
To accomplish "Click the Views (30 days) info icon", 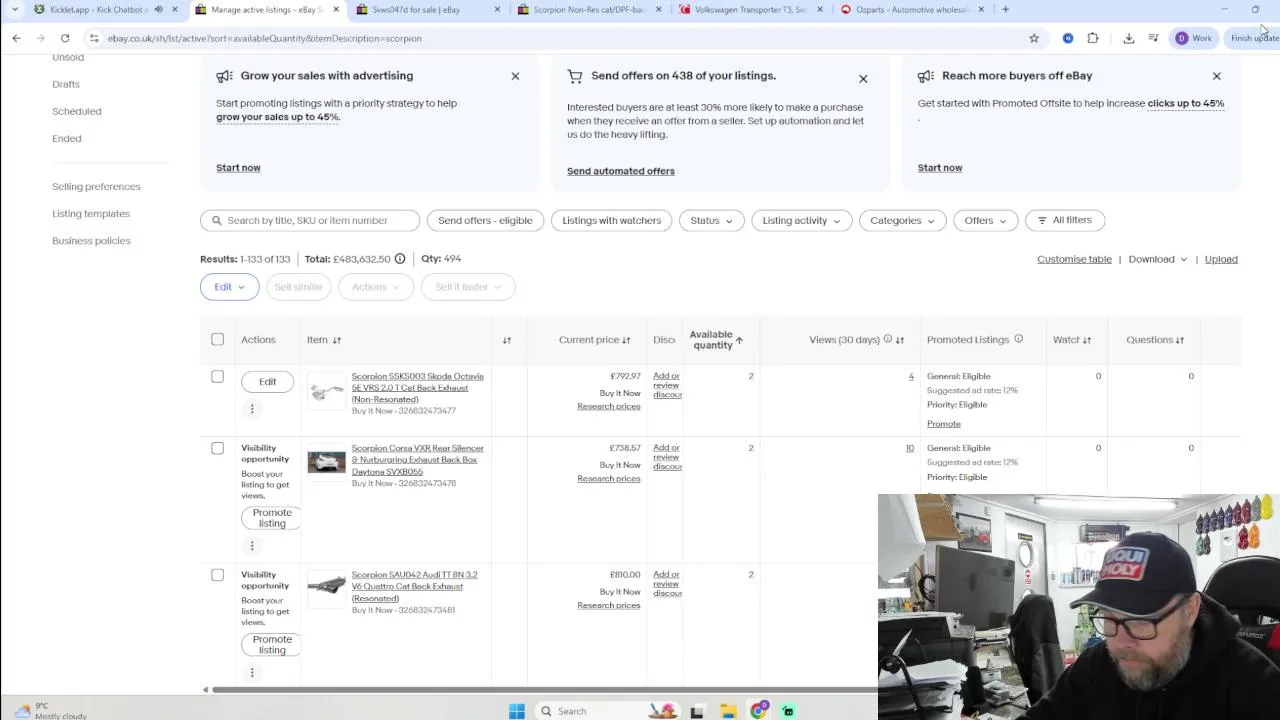I will click(887, 340).
